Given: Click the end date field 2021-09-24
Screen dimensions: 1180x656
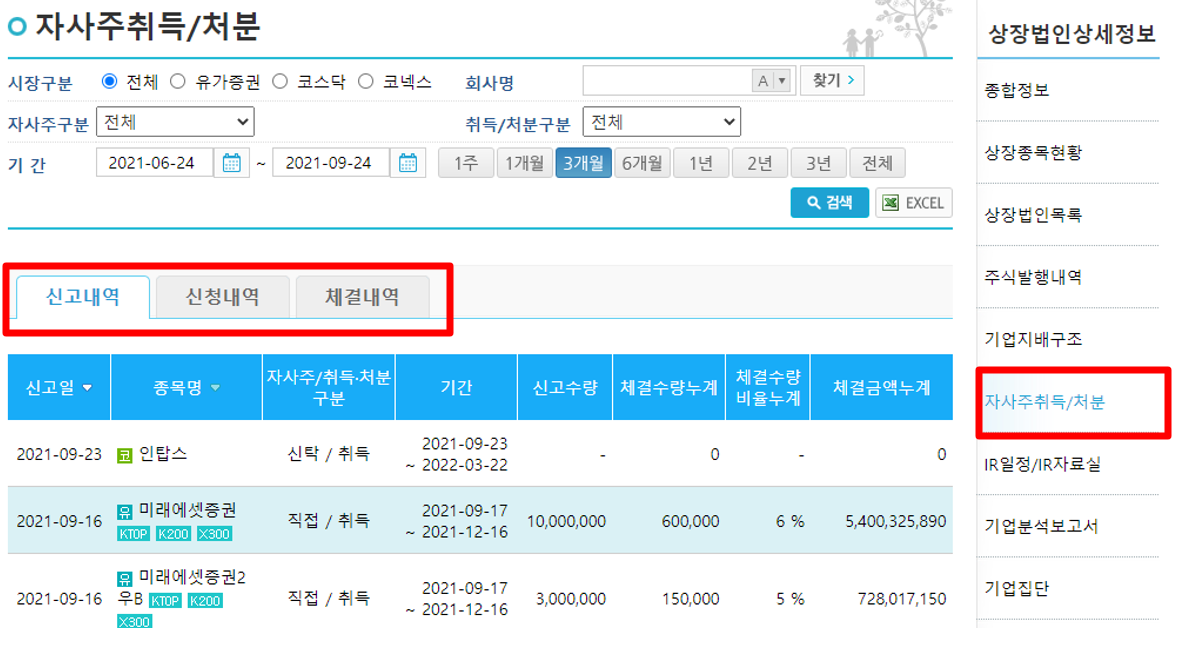Looking at the screenshot, I should tap(331, 162).
